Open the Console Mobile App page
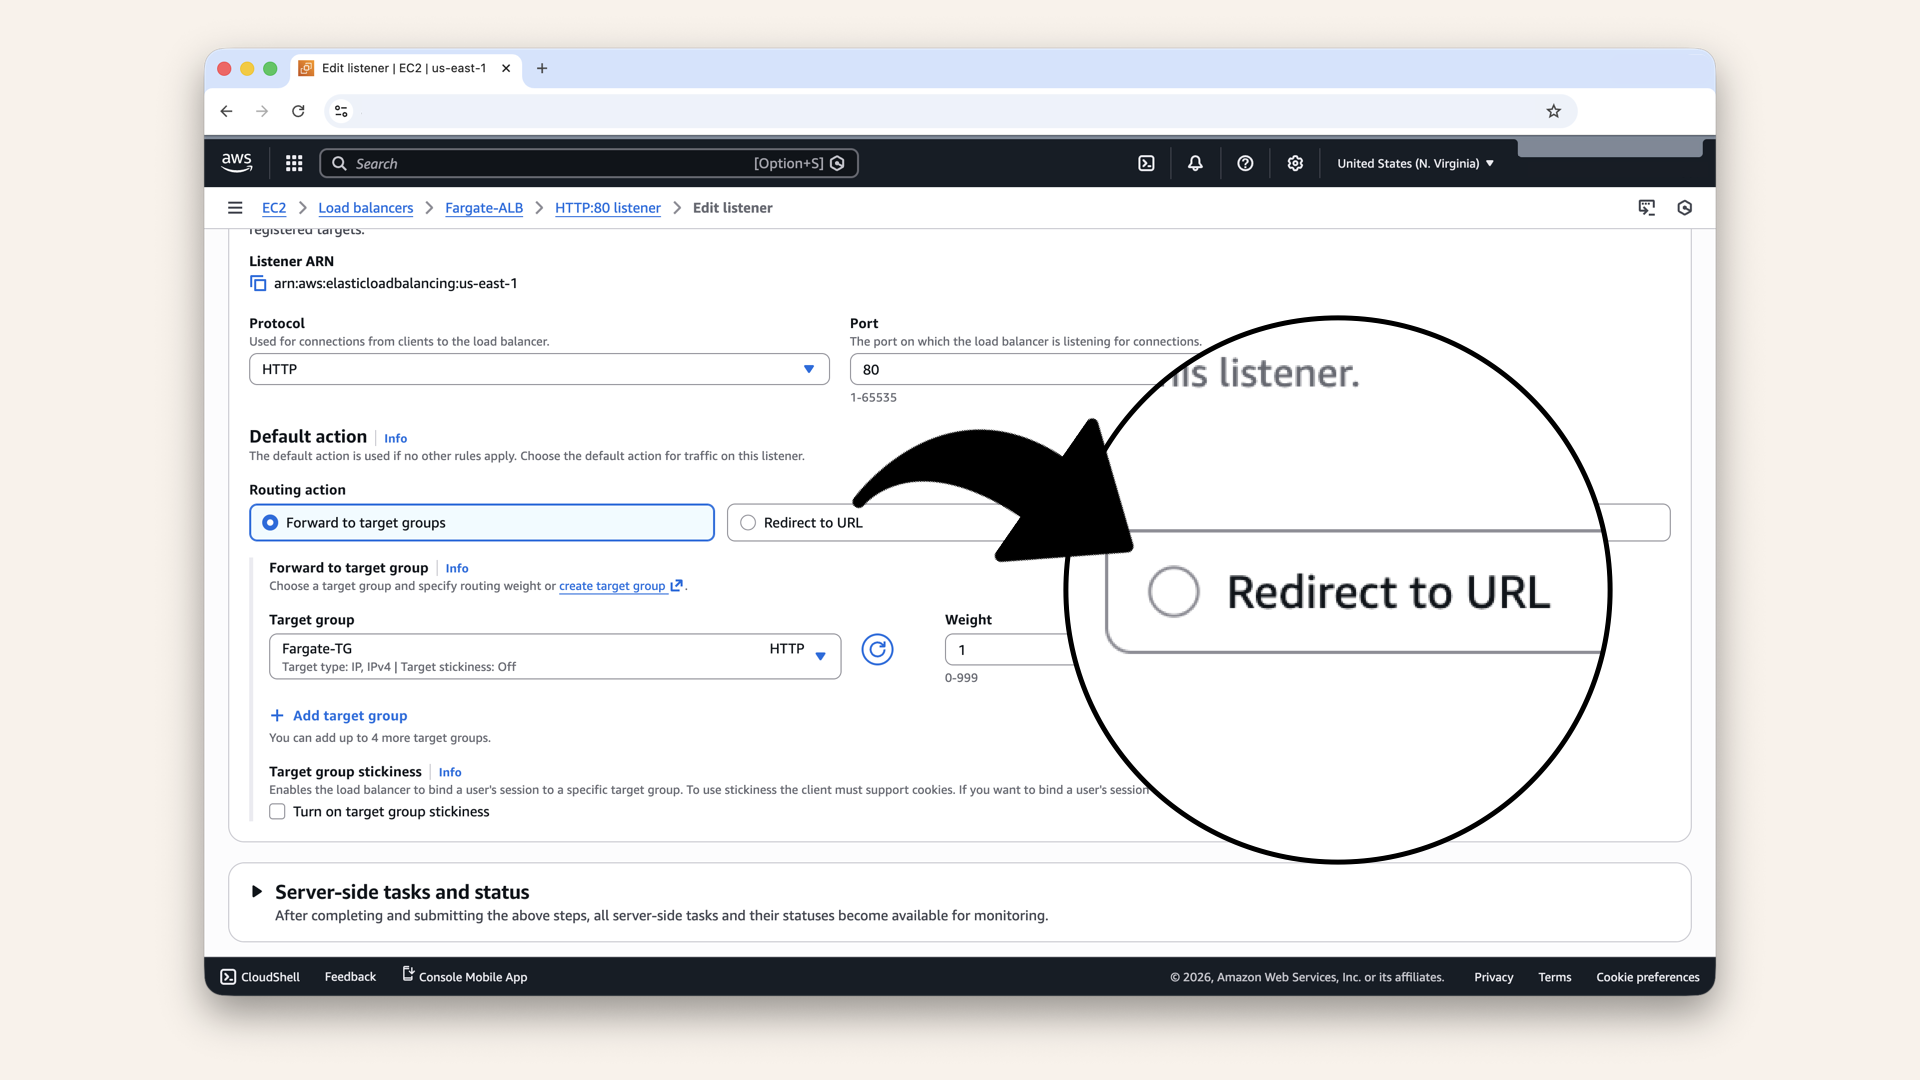The width and height of the screenshot is (1920, 1080). click(x=464, y=977)
